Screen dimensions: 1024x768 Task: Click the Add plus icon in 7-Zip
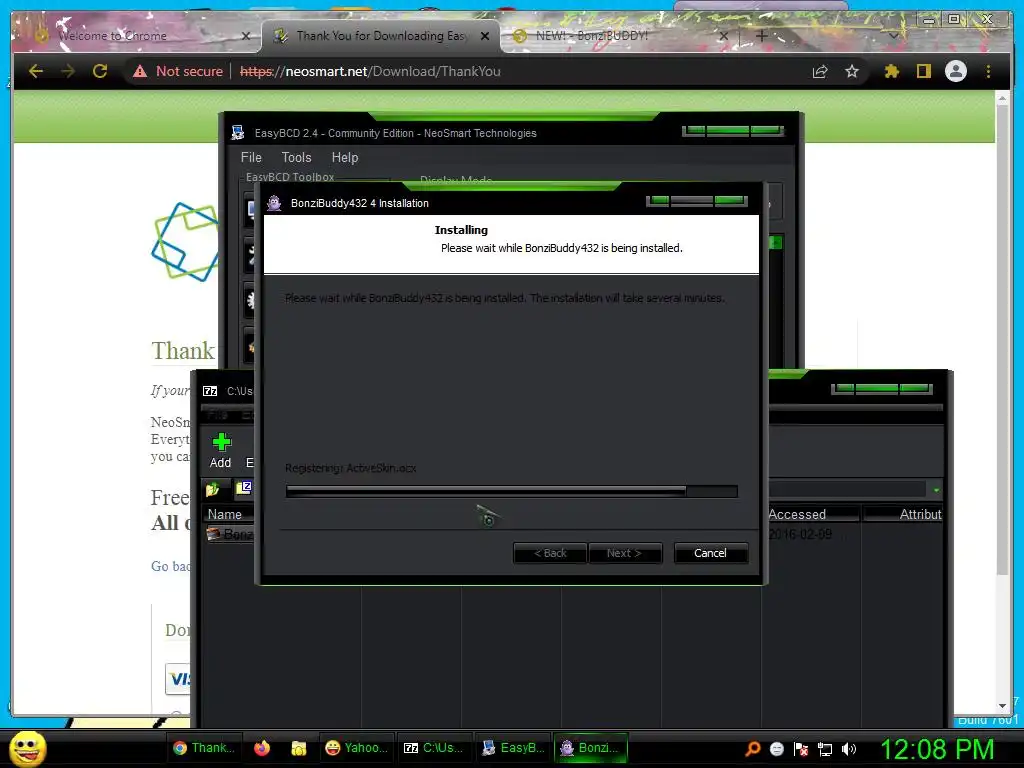221,442
